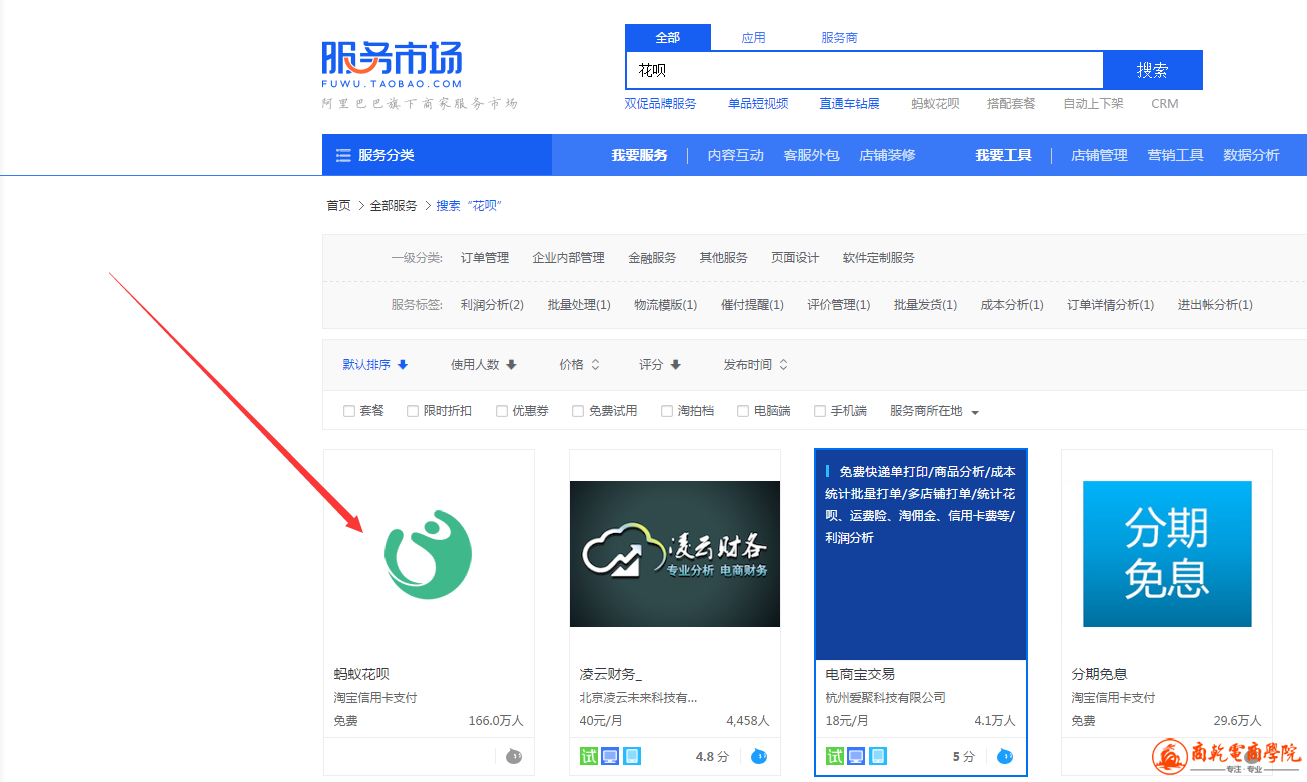This screenshot has height=782, width=1307.
Task: Select the 物流模版(1) service tag
Action: pos(666,304)
